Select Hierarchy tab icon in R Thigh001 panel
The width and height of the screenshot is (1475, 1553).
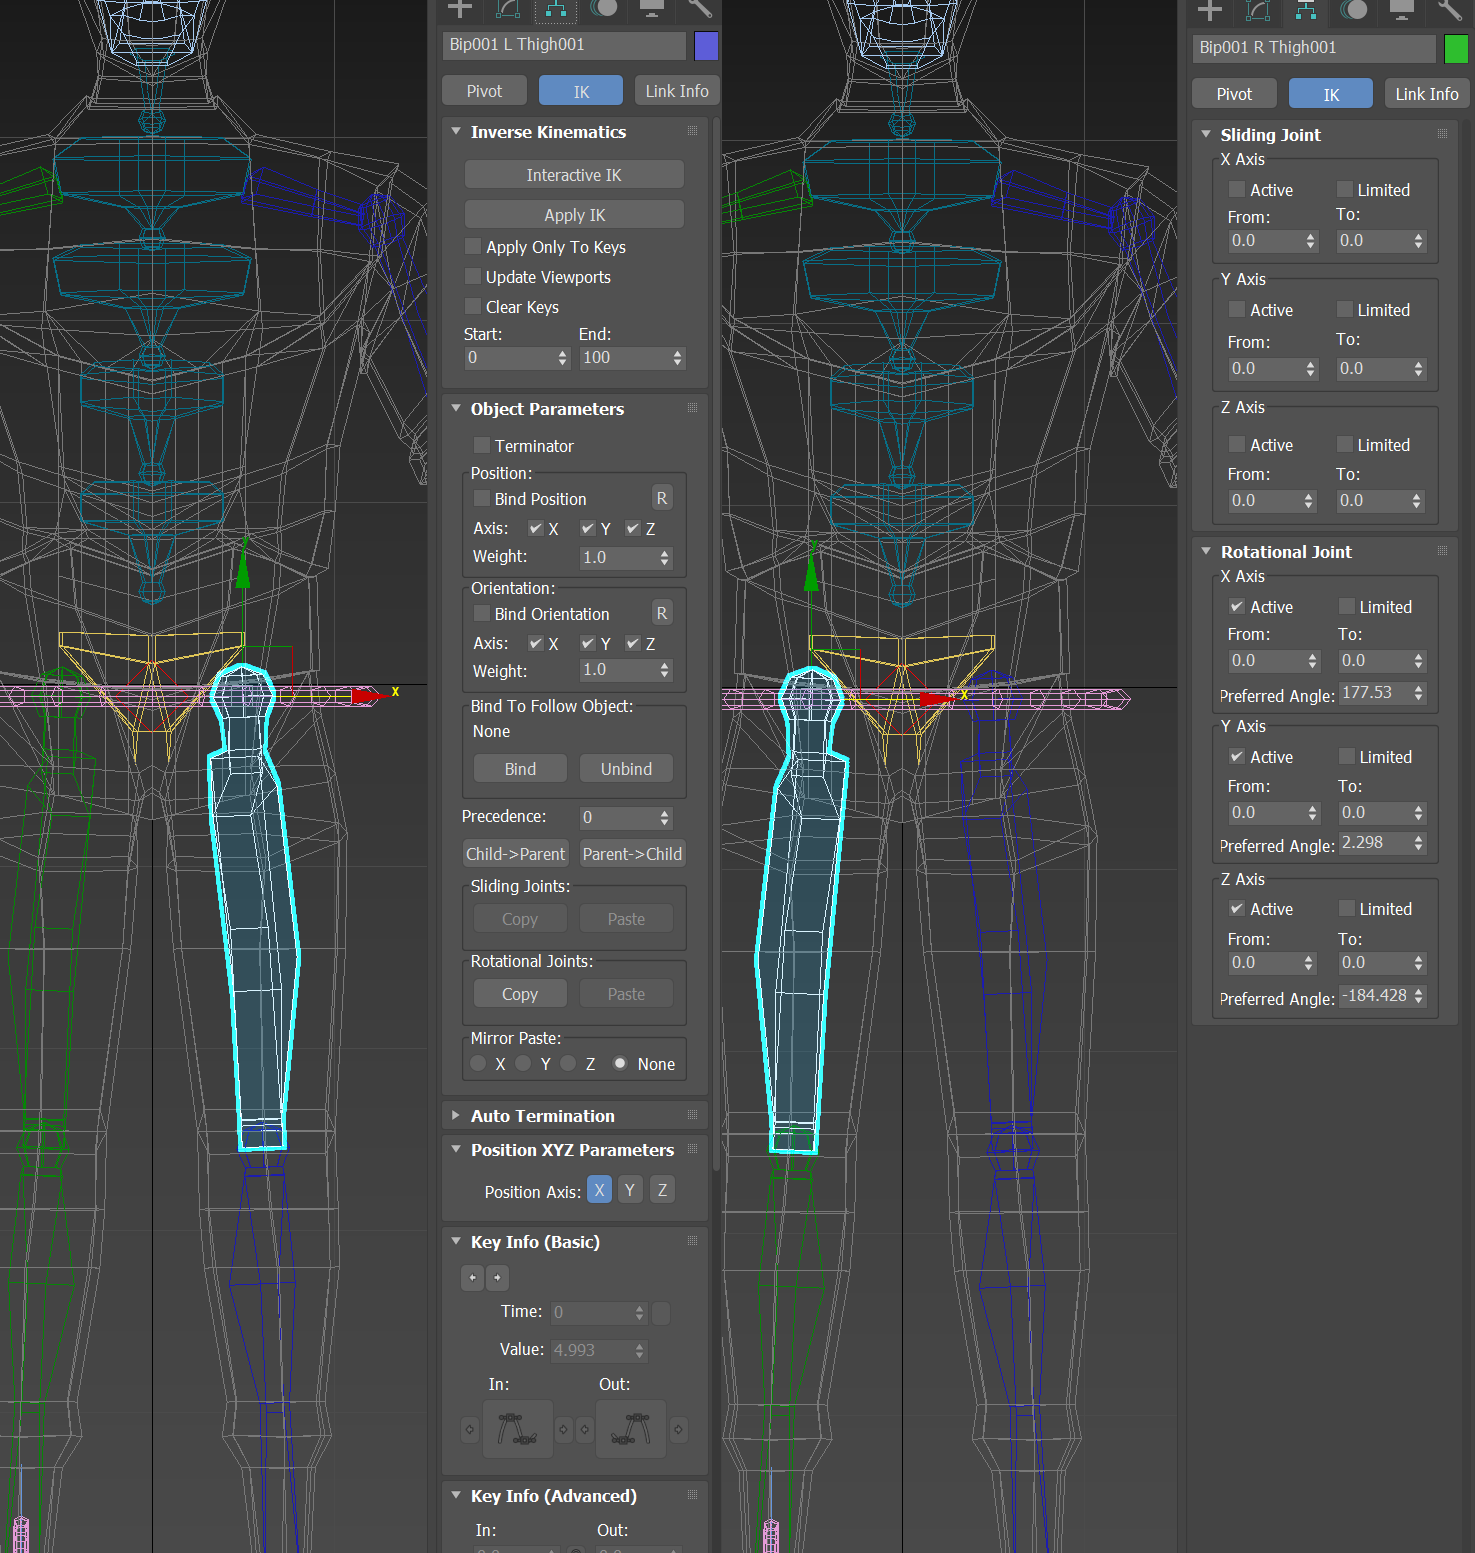(x=1306, y=10)
